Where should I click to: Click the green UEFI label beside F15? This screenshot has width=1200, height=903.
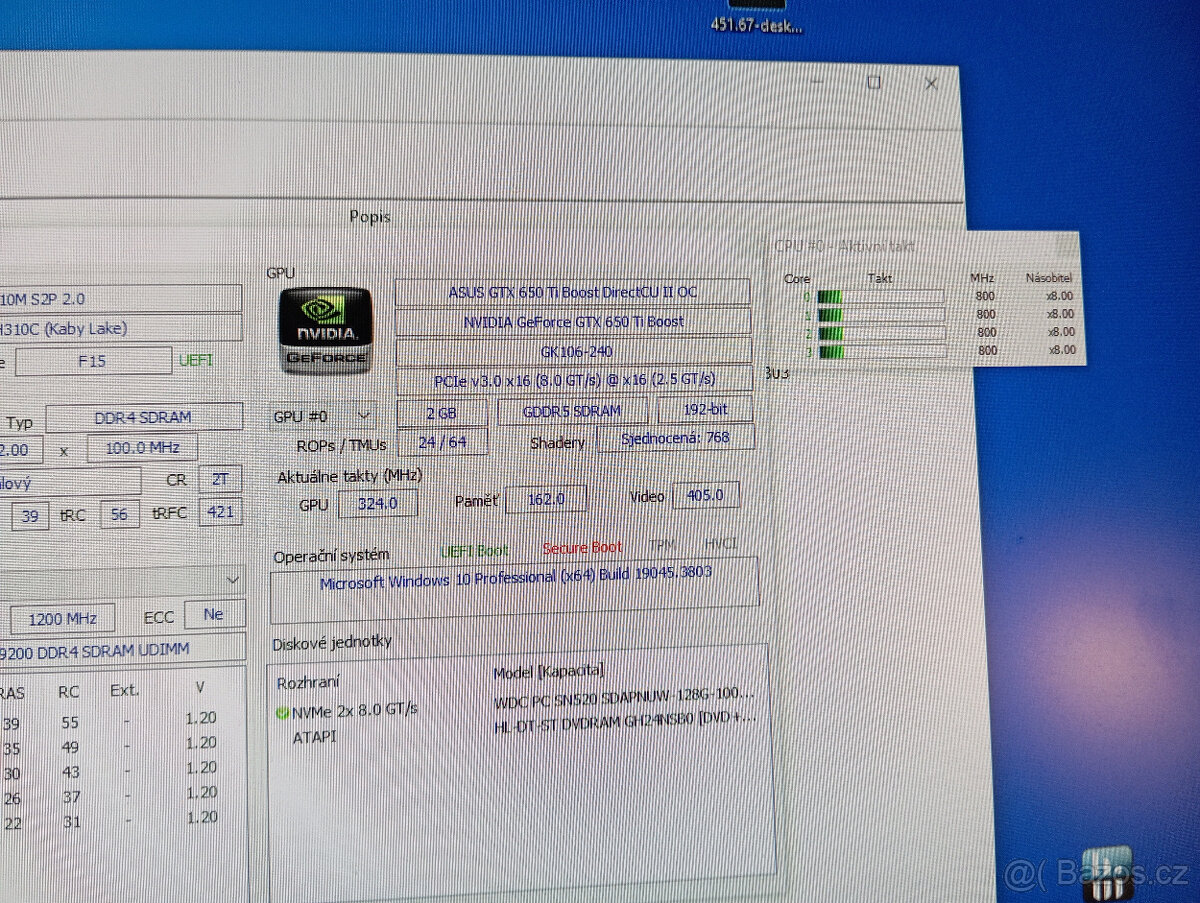pyautogui.click(x=196, y=360)
